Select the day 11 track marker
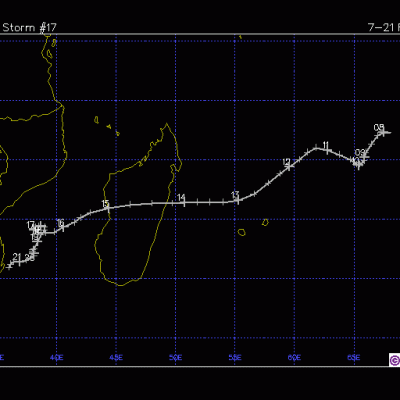 tap(328, 151)
